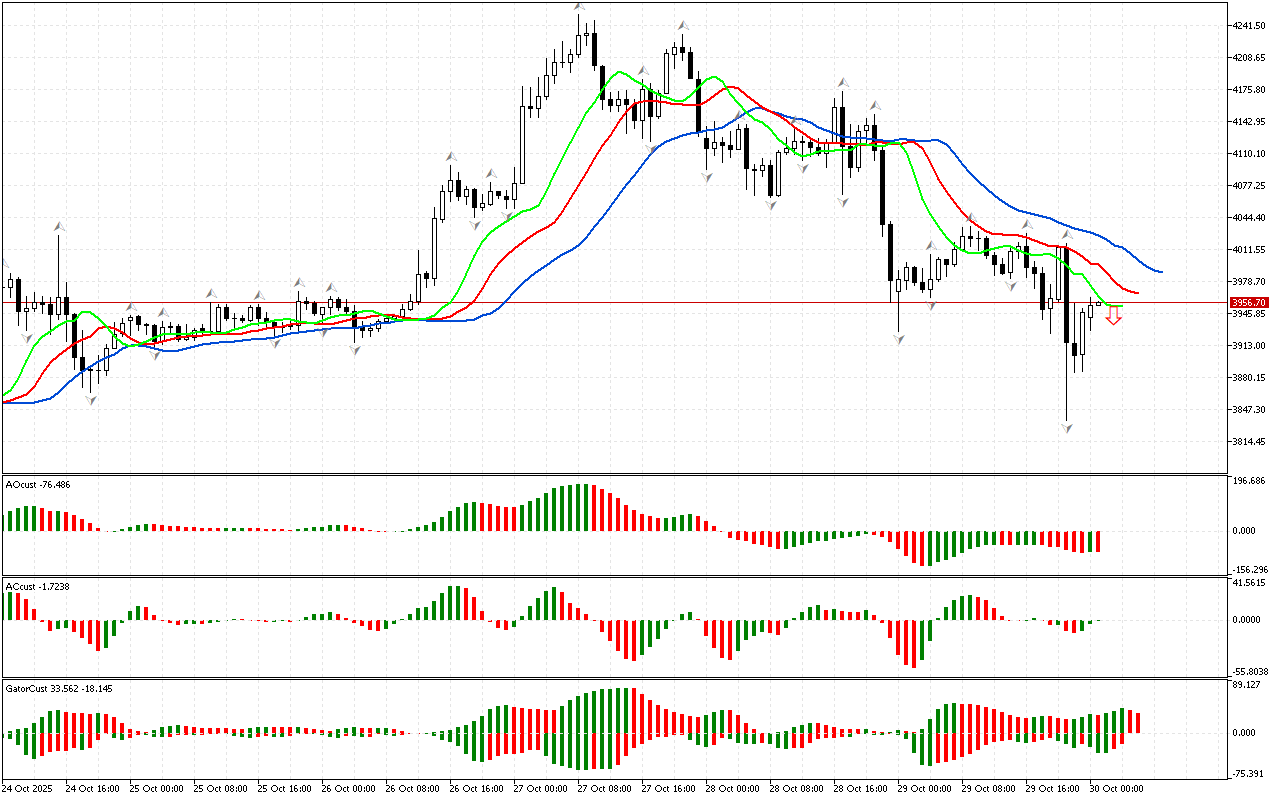Select the 89.127 value on the Gator scale
Screen dimensions: 1280x800
pyautogui.click(x=1248, y=685)
